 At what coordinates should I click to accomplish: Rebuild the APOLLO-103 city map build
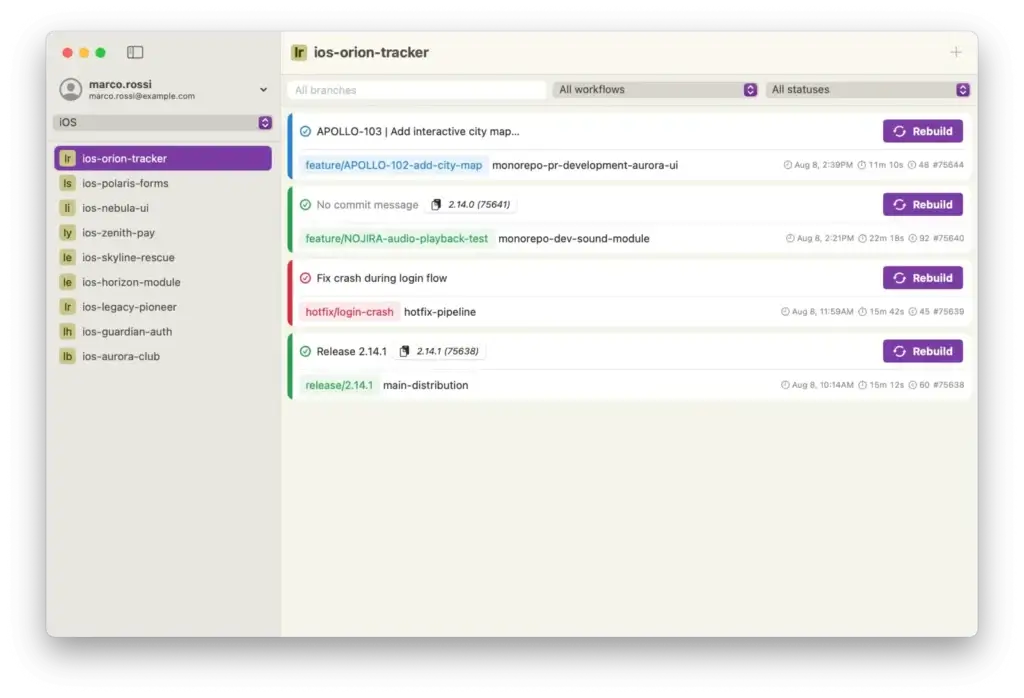(x=923, y=131)
